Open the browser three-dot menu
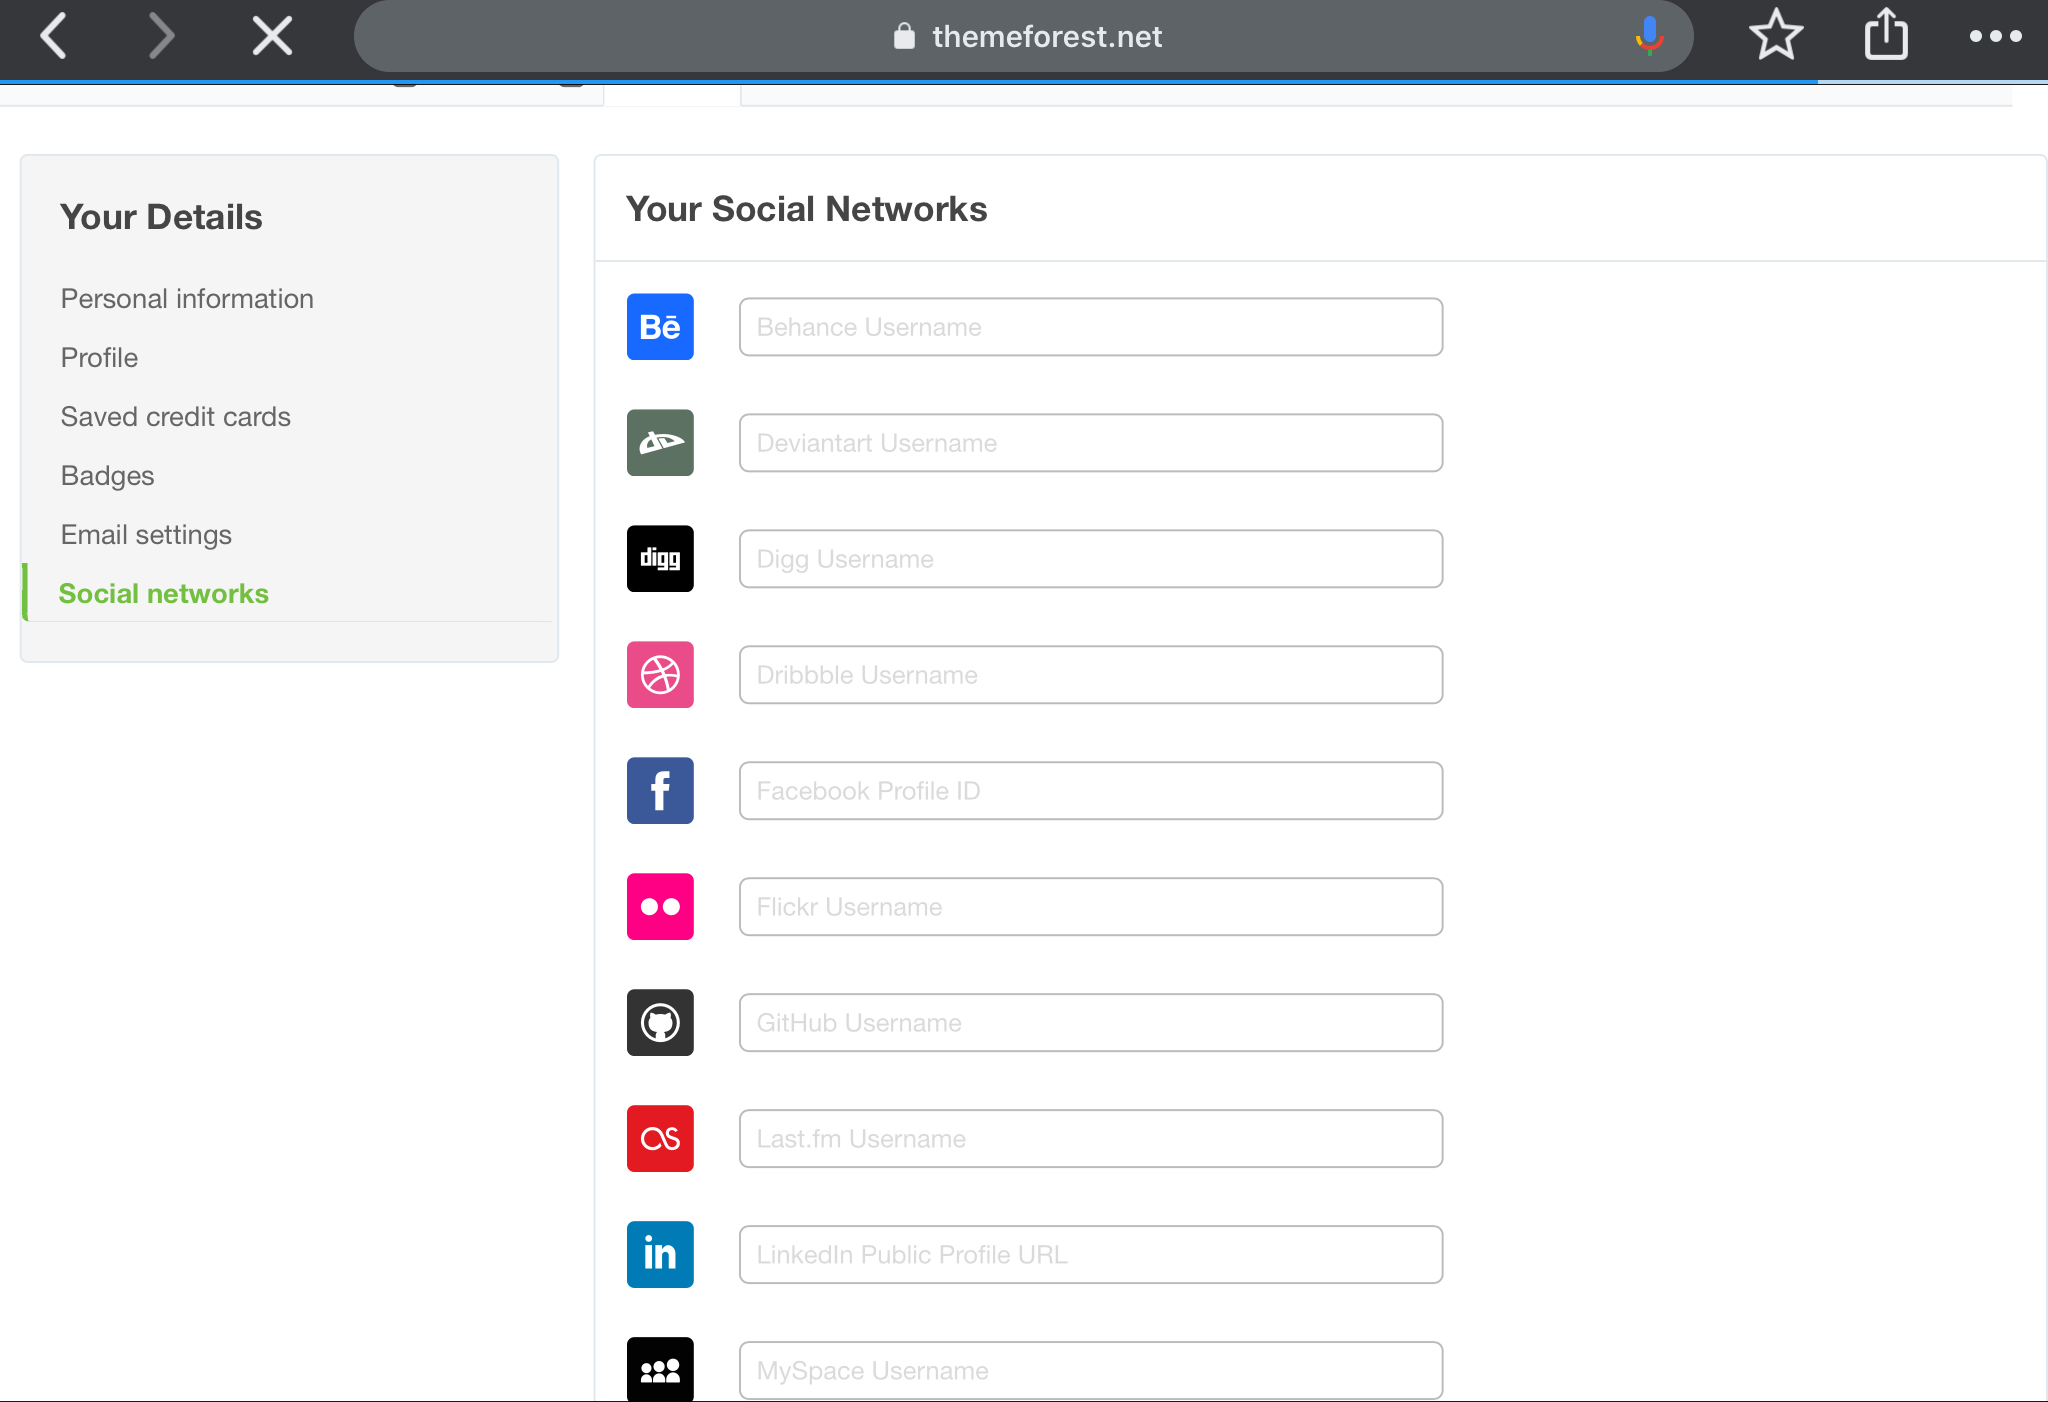The image size is (2048, 1402). point(1995,37)
